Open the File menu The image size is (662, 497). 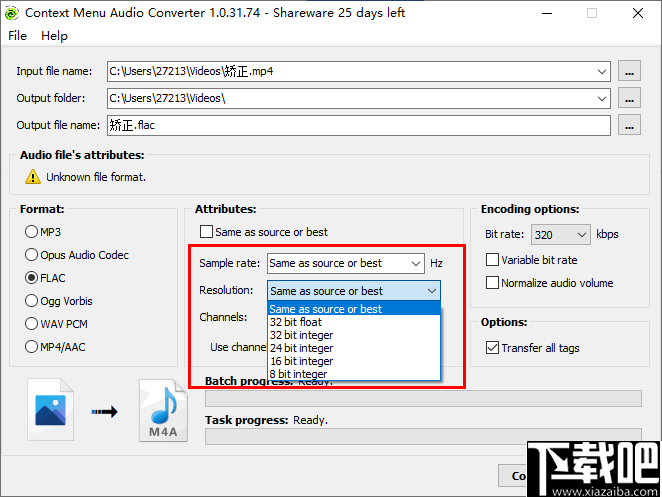(17, 36)
